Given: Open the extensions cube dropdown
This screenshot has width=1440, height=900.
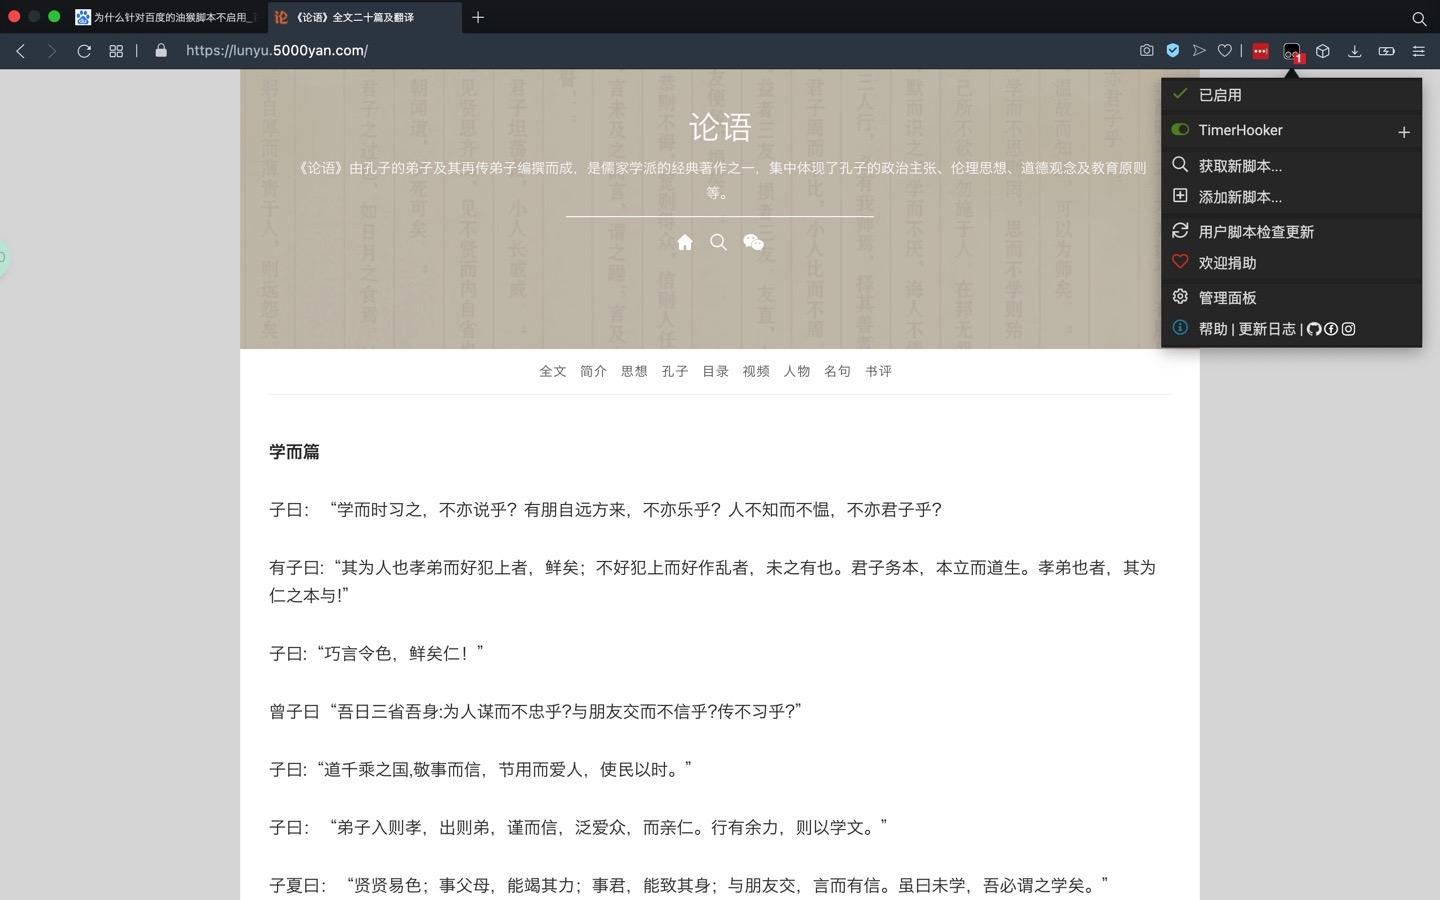Looking at the screenshot, I should coord(1322,51).
